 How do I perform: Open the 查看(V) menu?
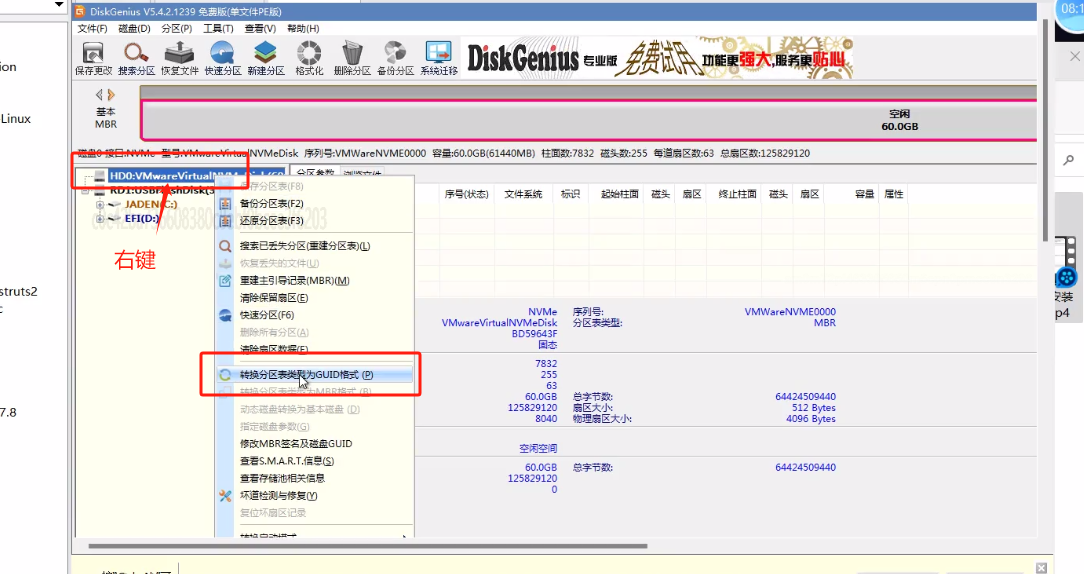260,28
